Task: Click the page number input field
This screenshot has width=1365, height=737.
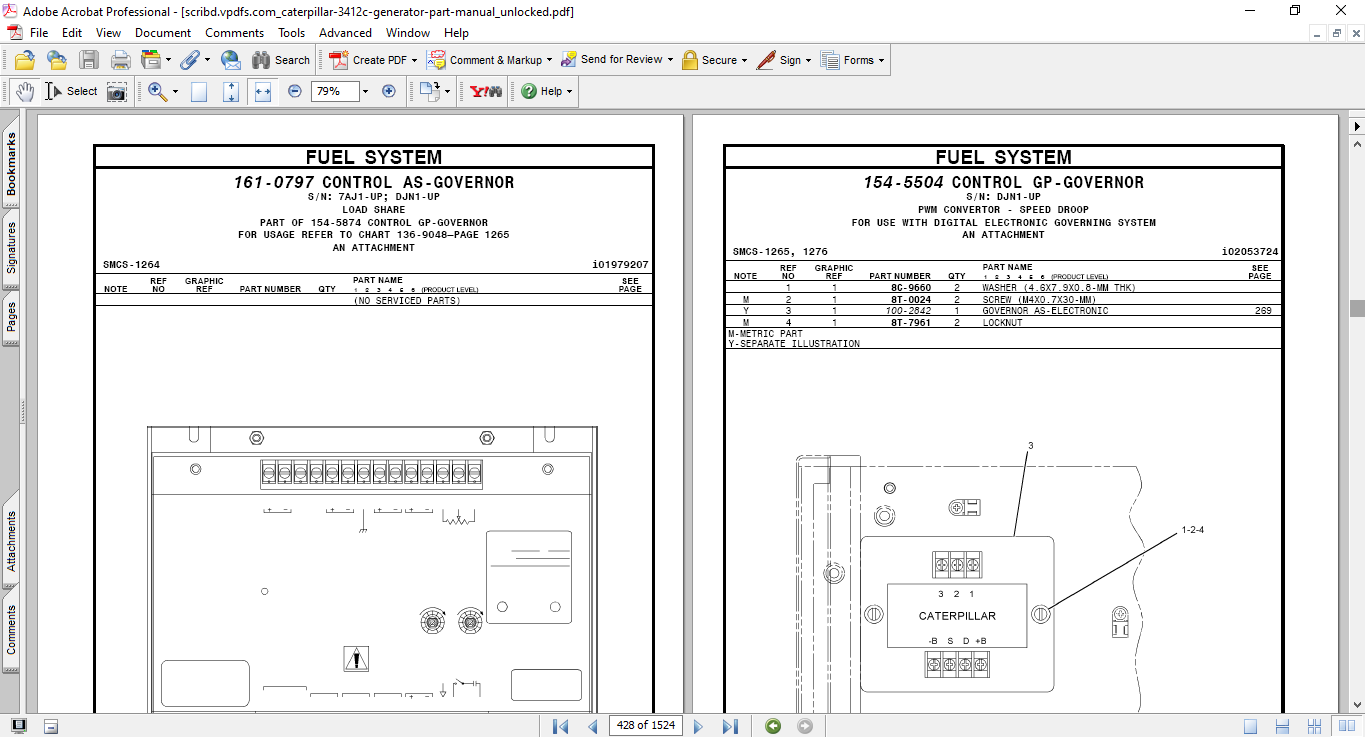Action: 645,726
